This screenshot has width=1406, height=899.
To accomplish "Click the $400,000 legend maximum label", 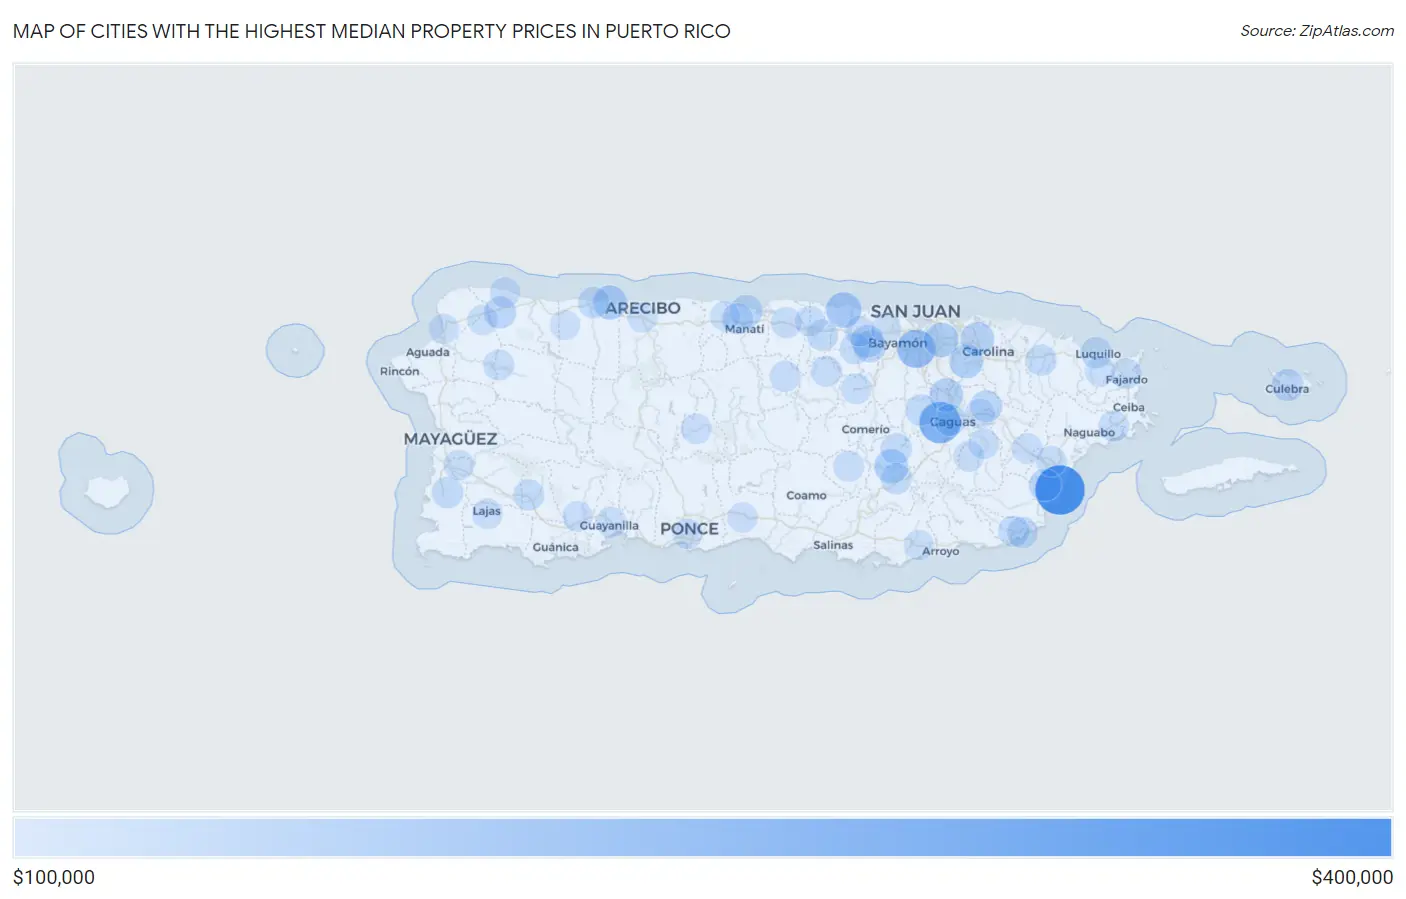I will pos(1352,877).
